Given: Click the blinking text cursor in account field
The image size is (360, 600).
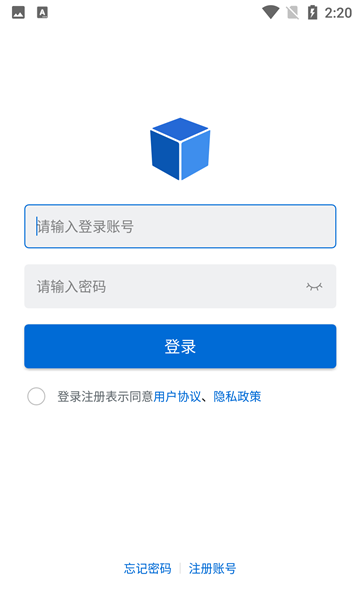Looking at the screenshot, I should [x=37, y=226].
